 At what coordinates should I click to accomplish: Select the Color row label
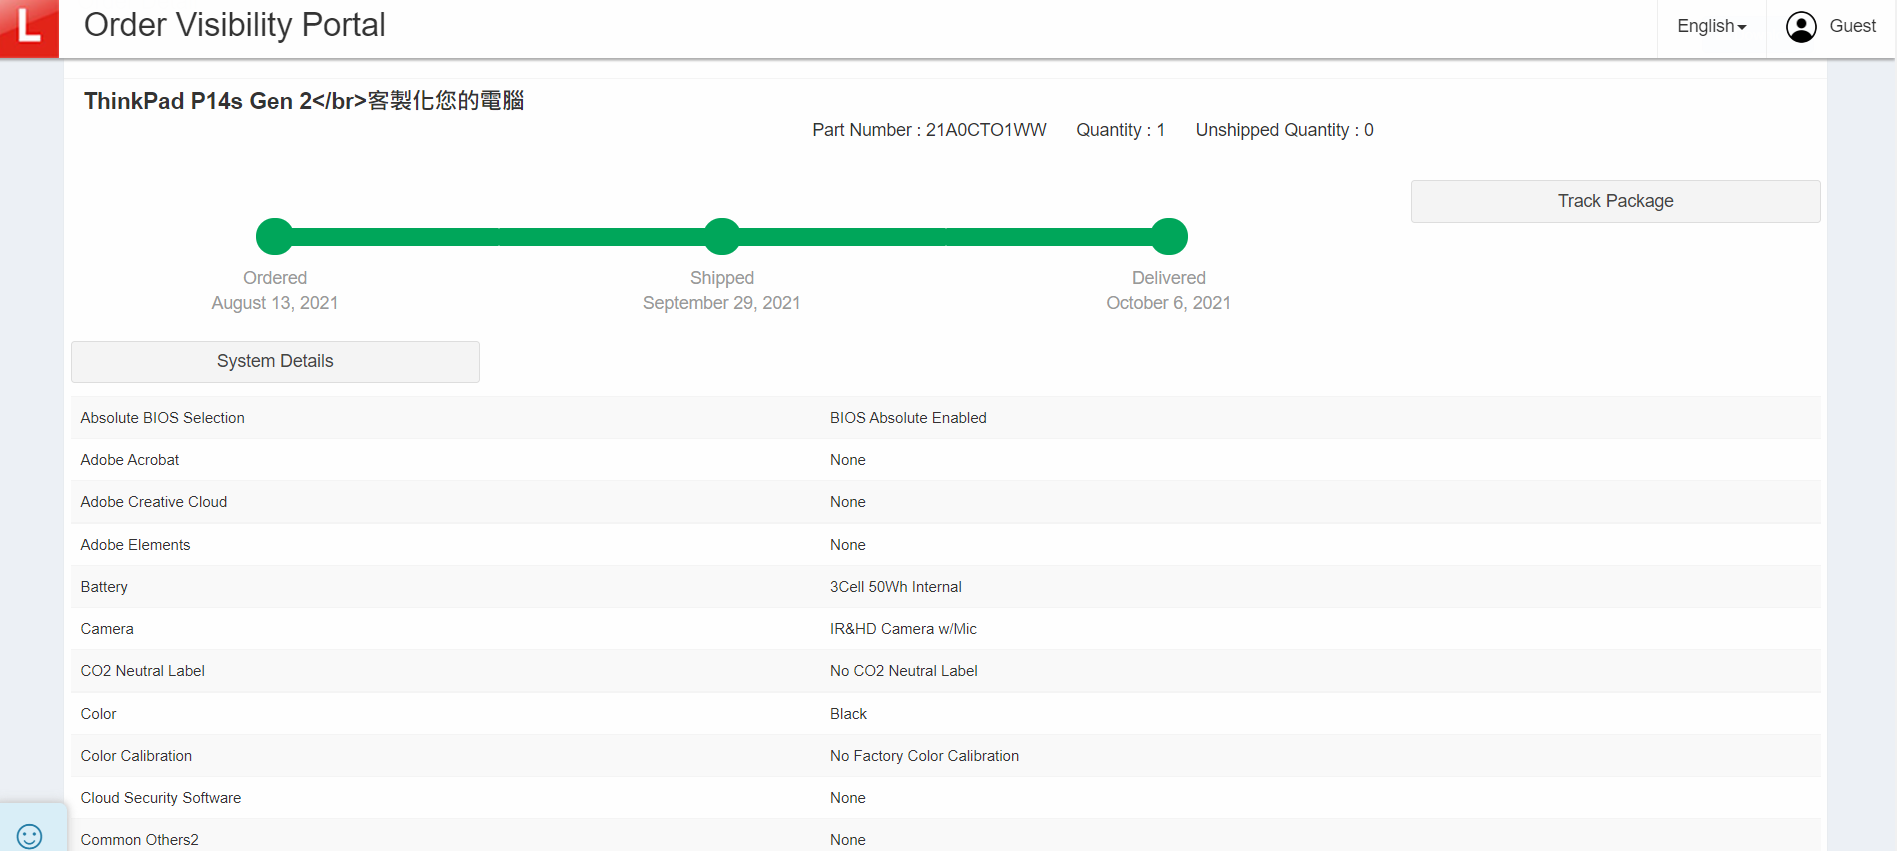coord(98,714)
